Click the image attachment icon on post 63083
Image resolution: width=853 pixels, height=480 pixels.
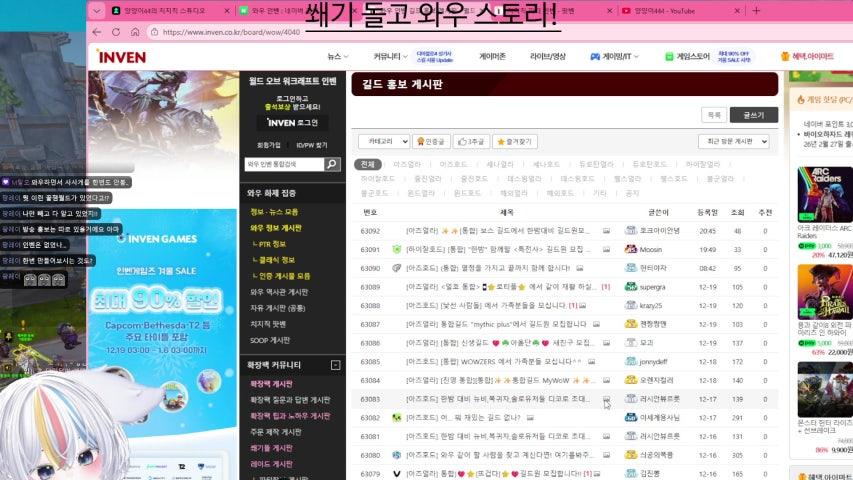coord(606,399)
